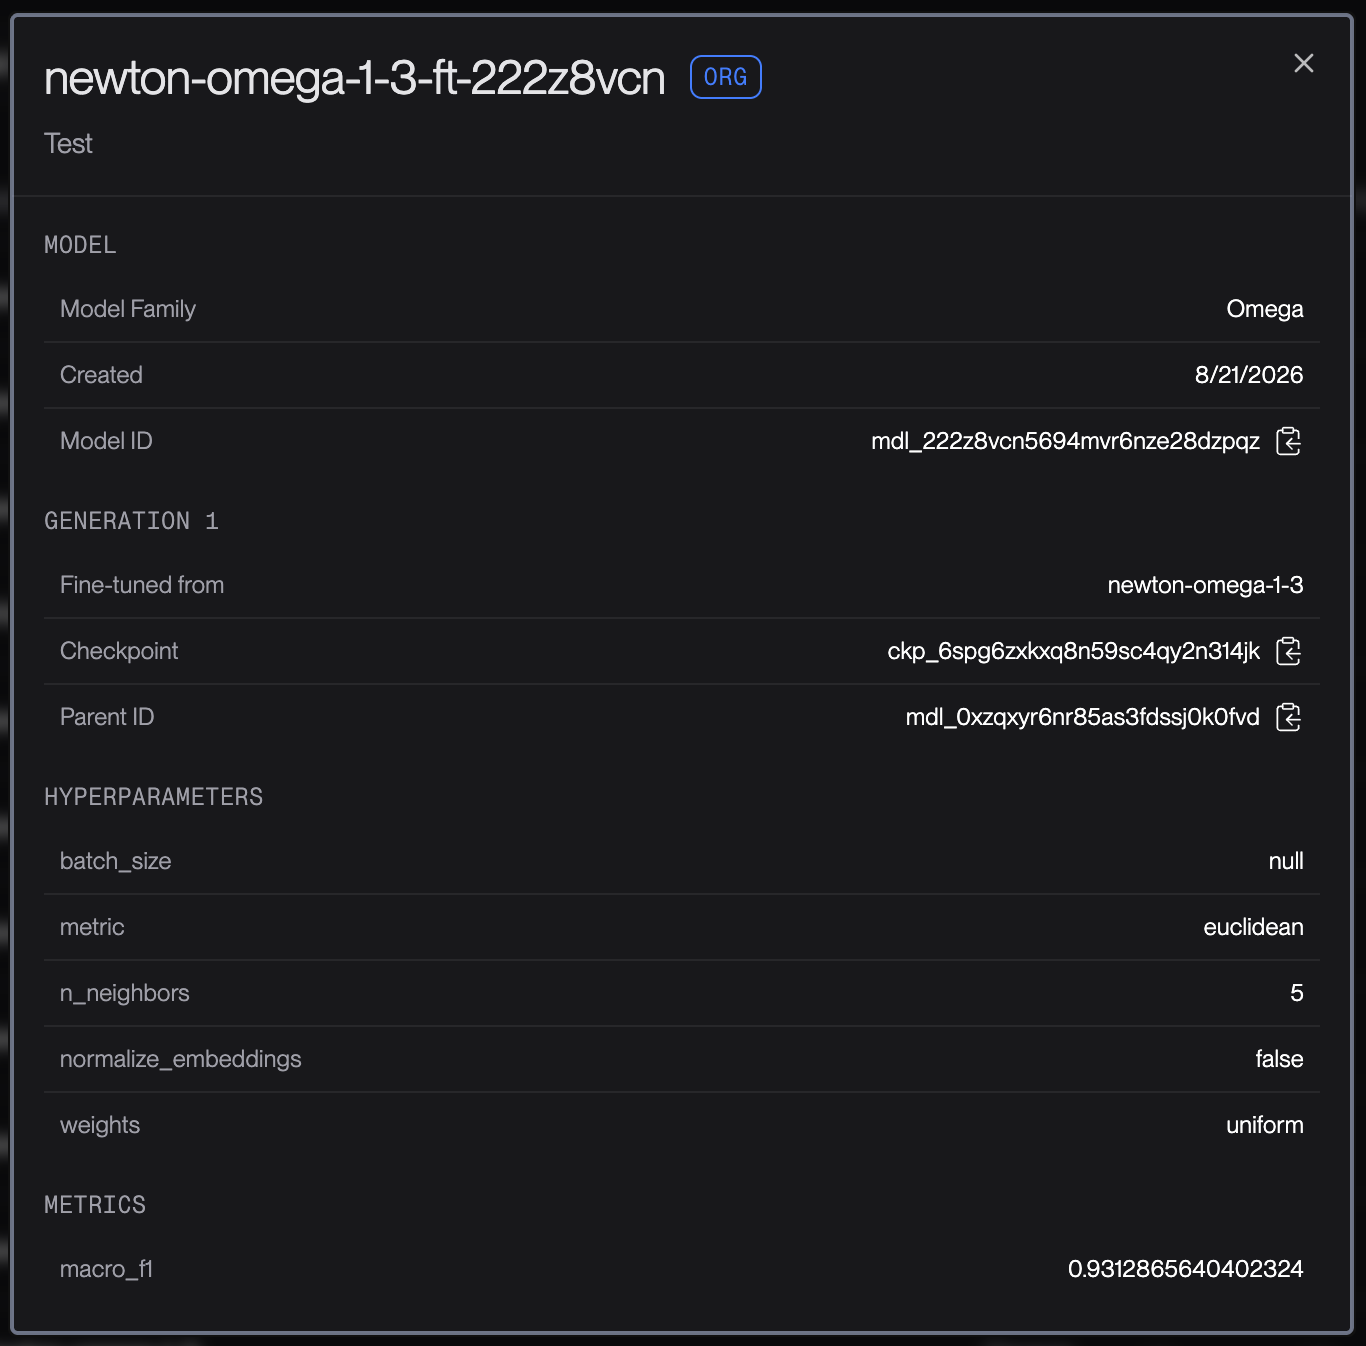Click the Parent ID label
The image size is (1366, 1346).
click(107, 717)
